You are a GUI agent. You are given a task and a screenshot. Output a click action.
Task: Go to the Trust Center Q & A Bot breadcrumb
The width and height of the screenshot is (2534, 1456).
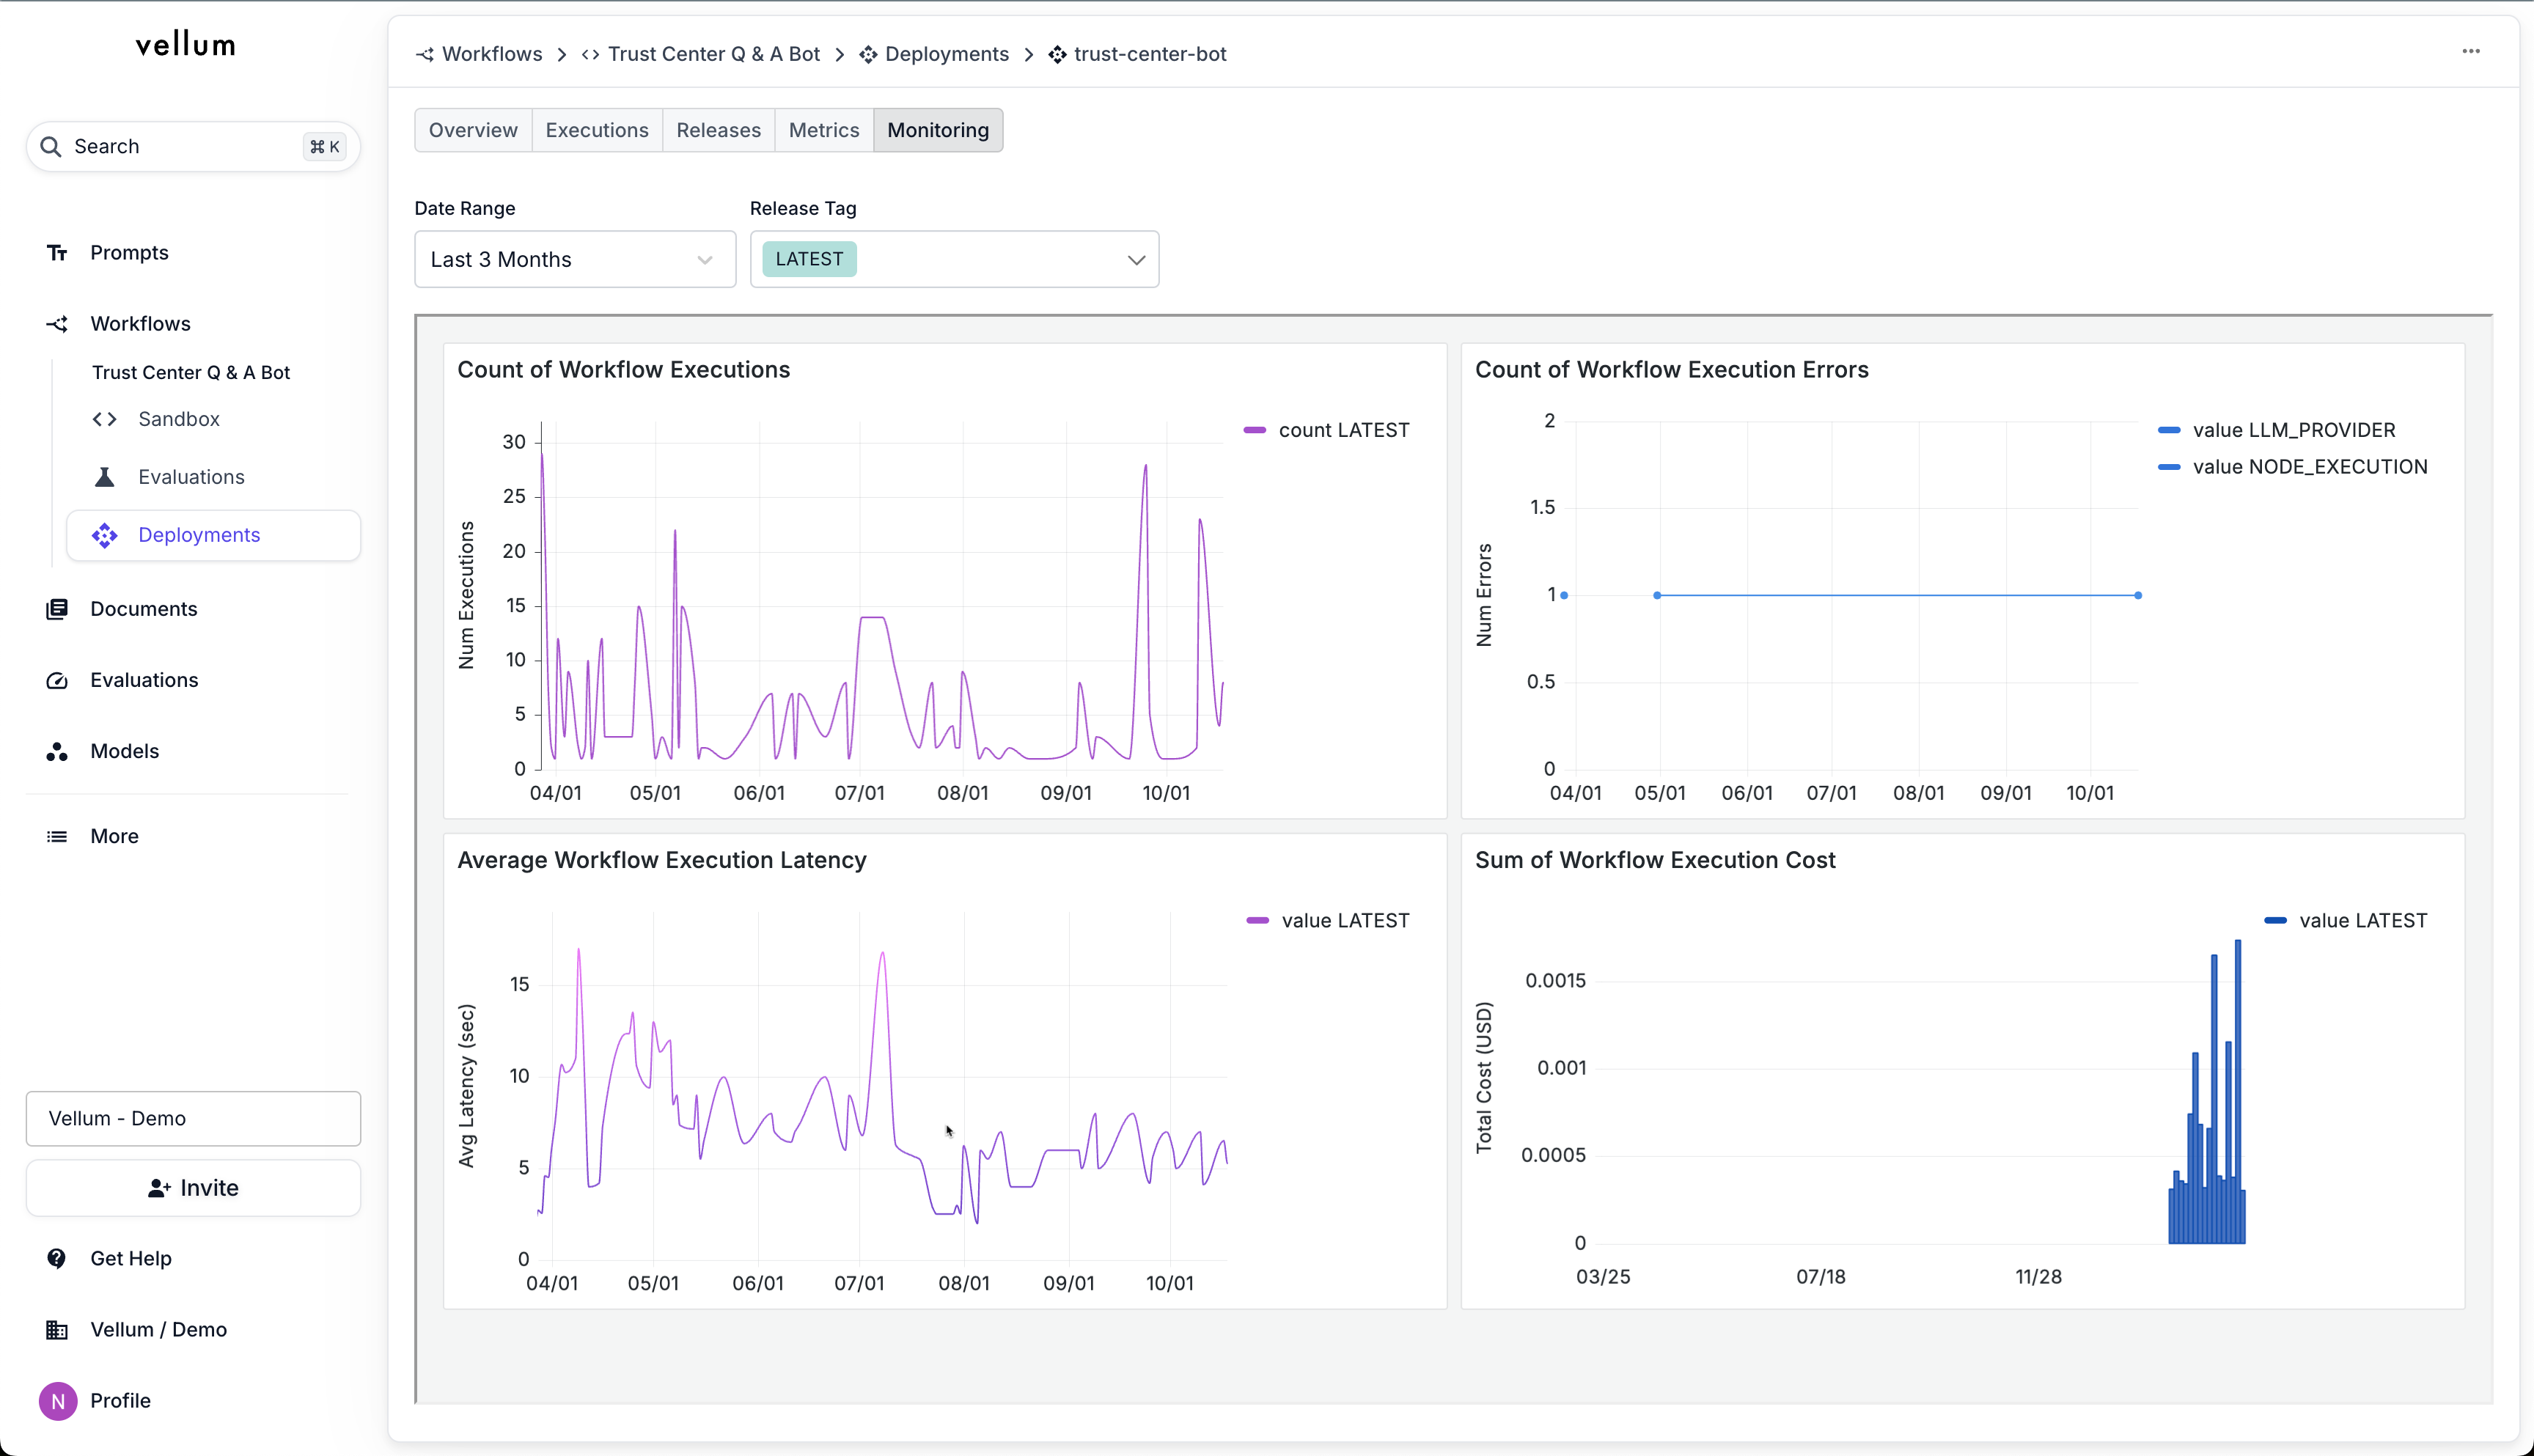tap(713, 54)
